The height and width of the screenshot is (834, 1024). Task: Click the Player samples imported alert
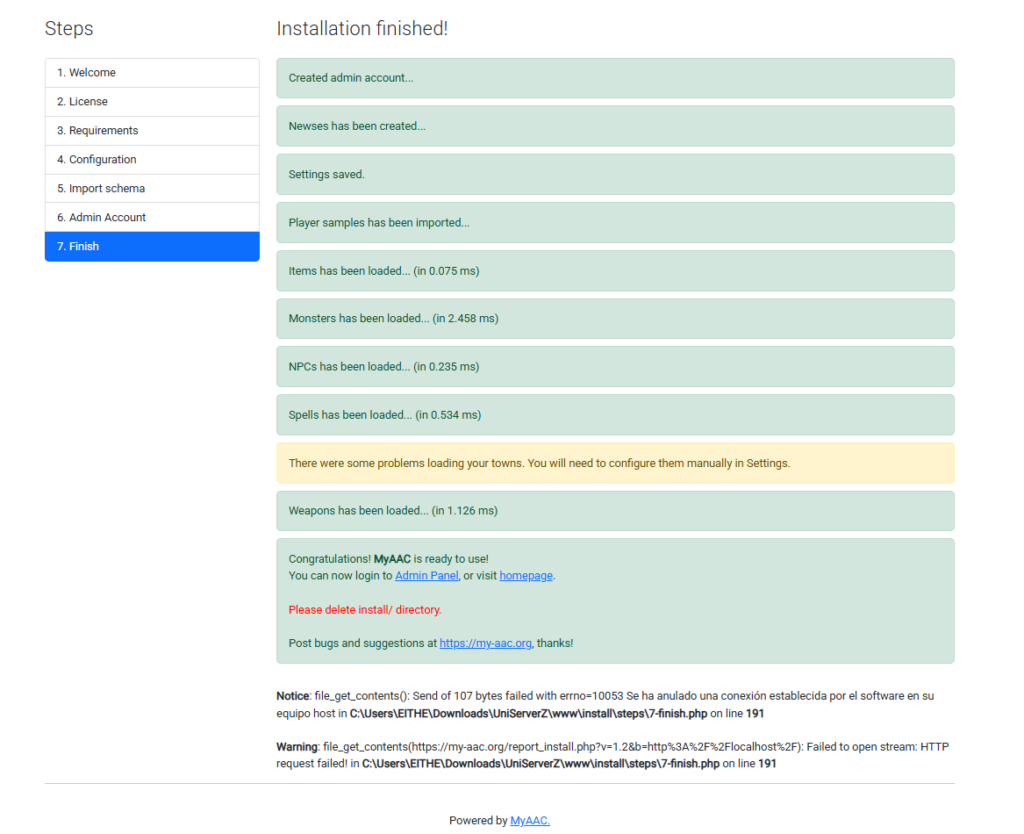(x=615, y=223)
